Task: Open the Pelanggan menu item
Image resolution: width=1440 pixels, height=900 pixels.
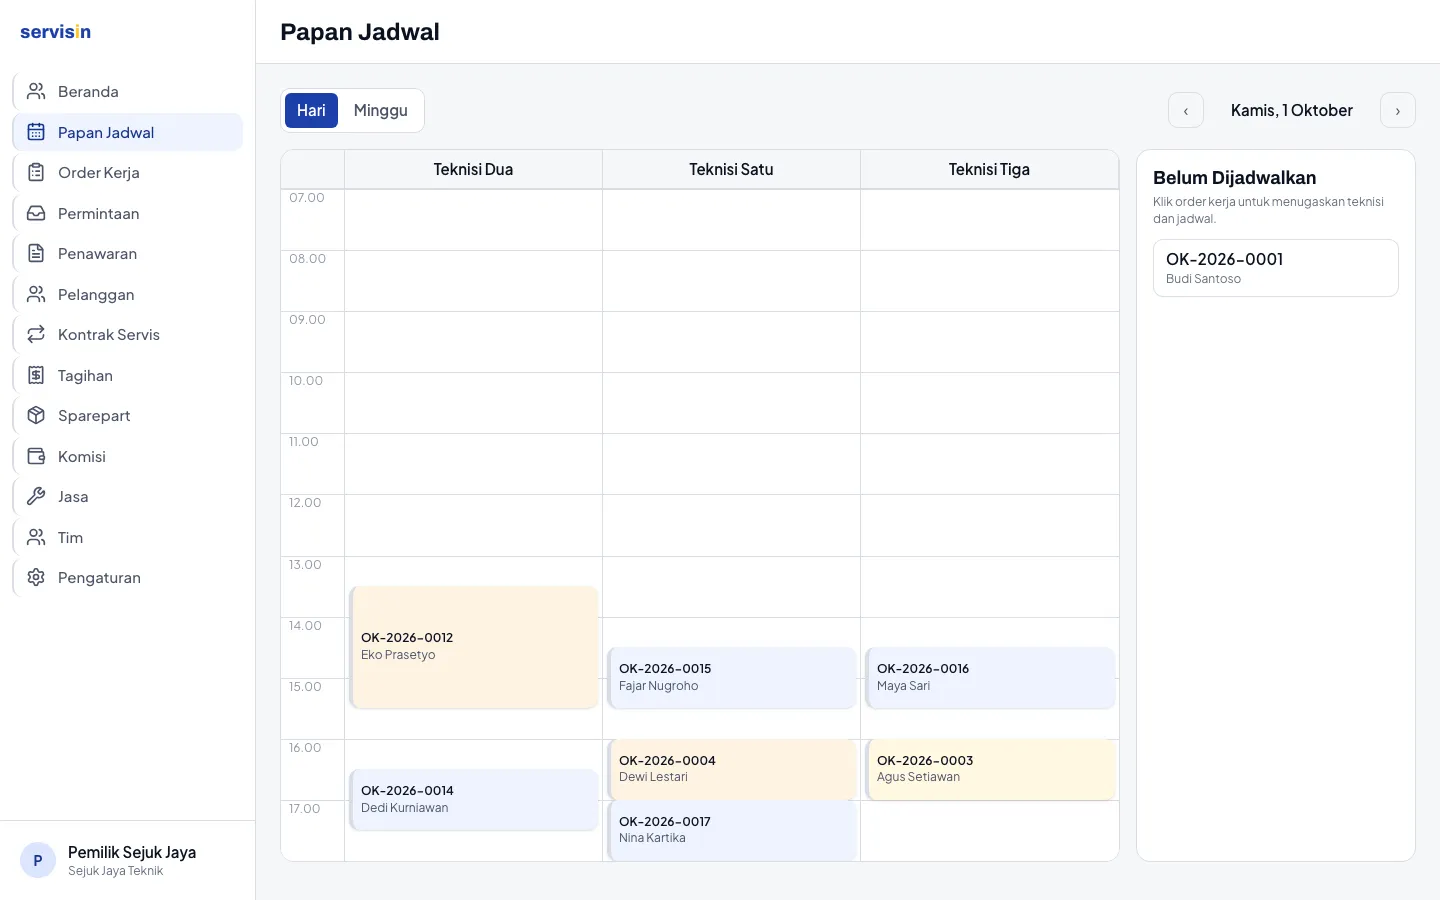Action: (x=128, y=294)
